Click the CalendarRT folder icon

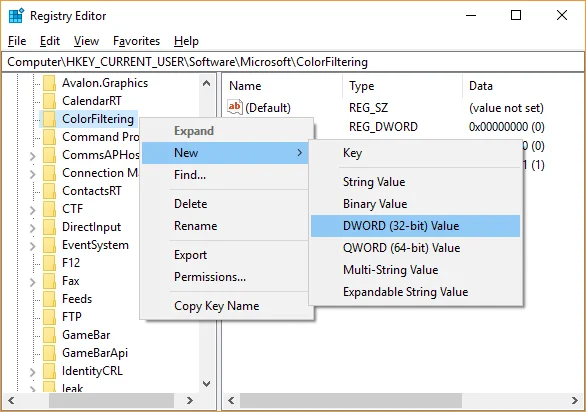pyautogui.click(x=49, y=101)
